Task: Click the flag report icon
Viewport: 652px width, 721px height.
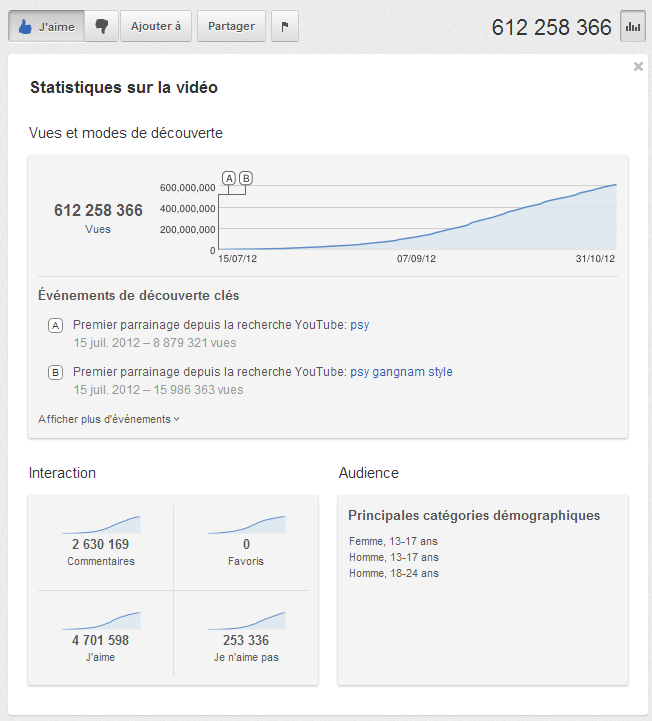Action: point(285,26)
